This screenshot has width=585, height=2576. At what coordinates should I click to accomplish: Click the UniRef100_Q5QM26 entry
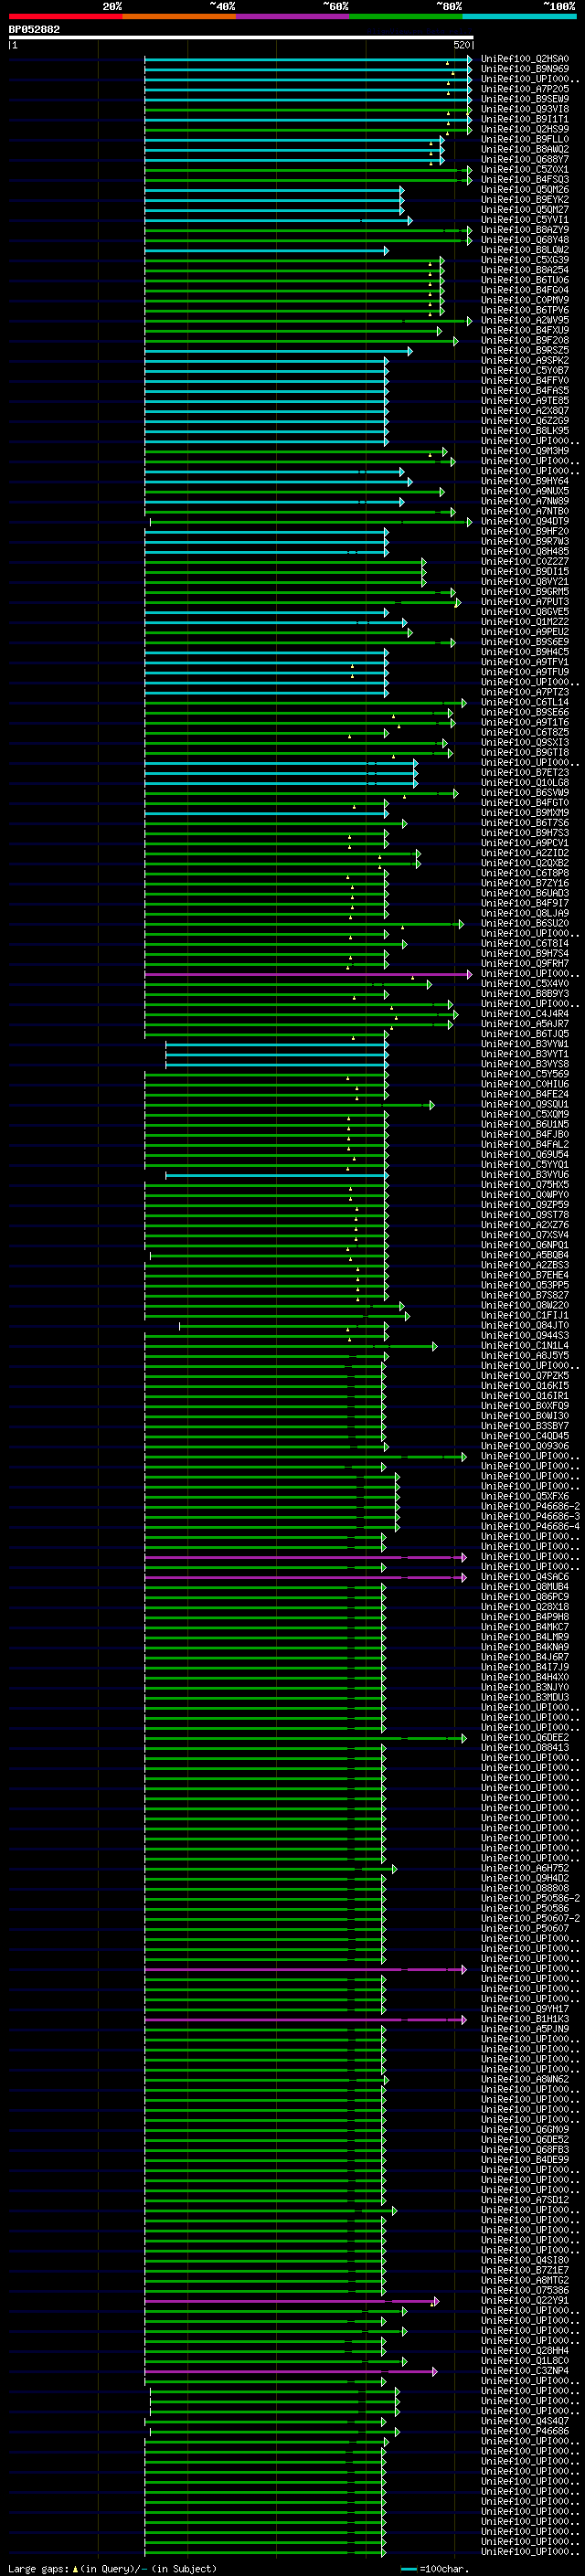525,190
